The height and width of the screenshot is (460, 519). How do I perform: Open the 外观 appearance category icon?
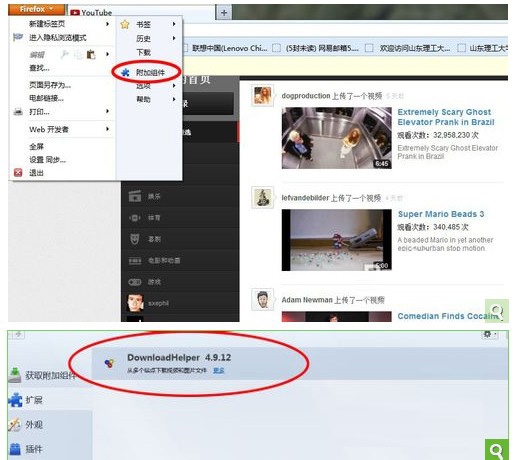(x=15, y=424)
